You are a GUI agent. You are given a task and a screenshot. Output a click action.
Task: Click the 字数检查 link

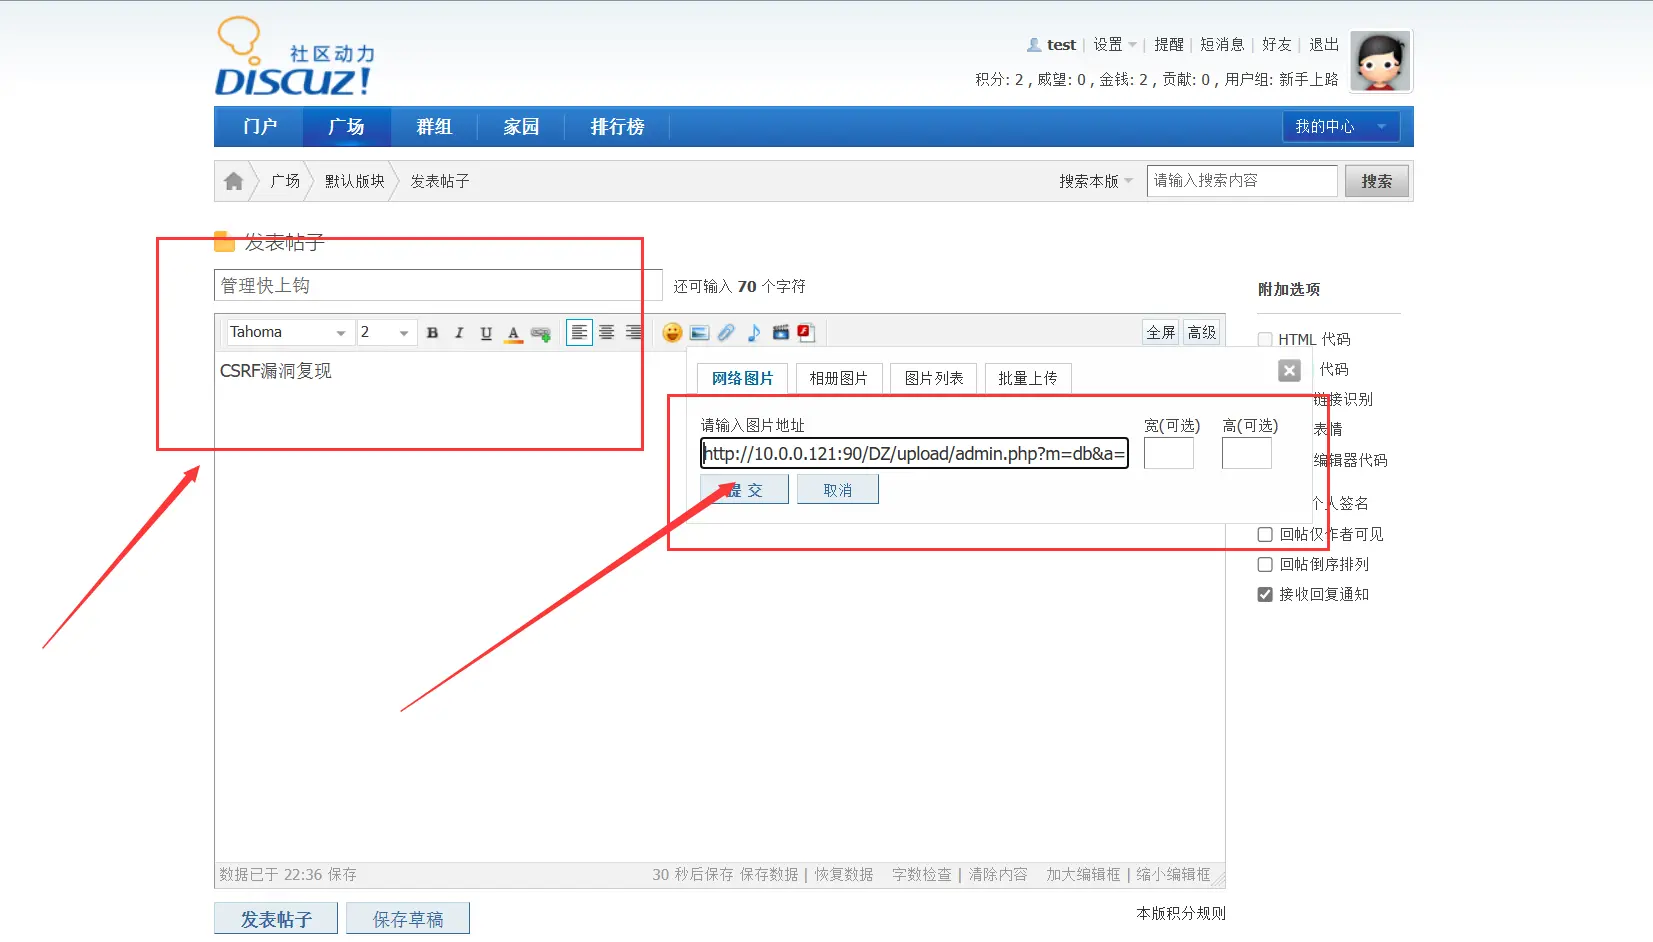tap(922, 875)
